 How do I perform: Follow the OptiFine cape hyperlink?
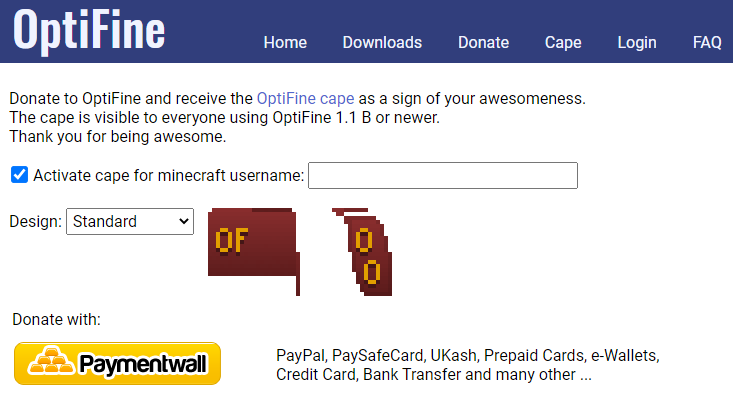click(x=306, y=99)
